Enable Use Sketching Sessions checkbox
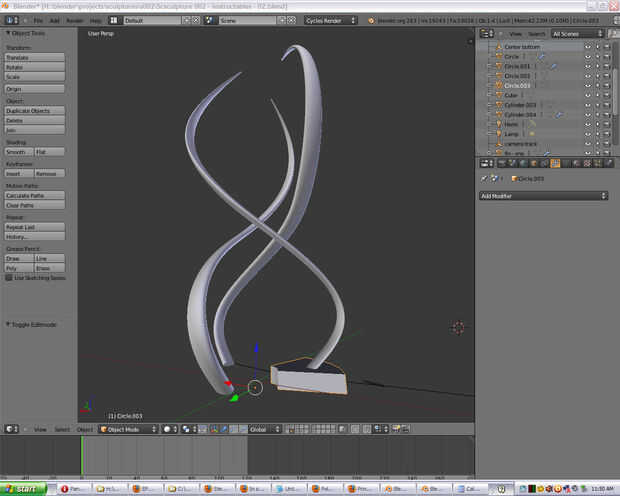Viewport: 620px width, 496px height. point(9,278)
